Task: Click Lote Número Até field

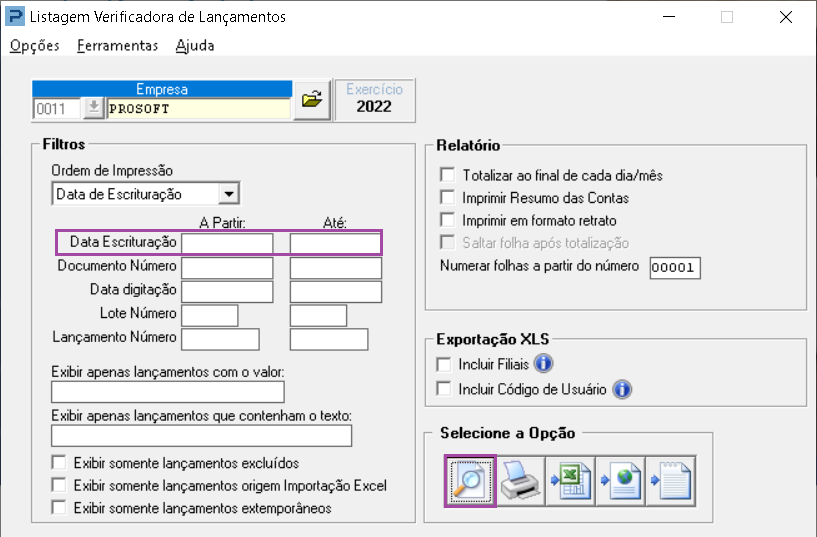Action: coord(318,316)
